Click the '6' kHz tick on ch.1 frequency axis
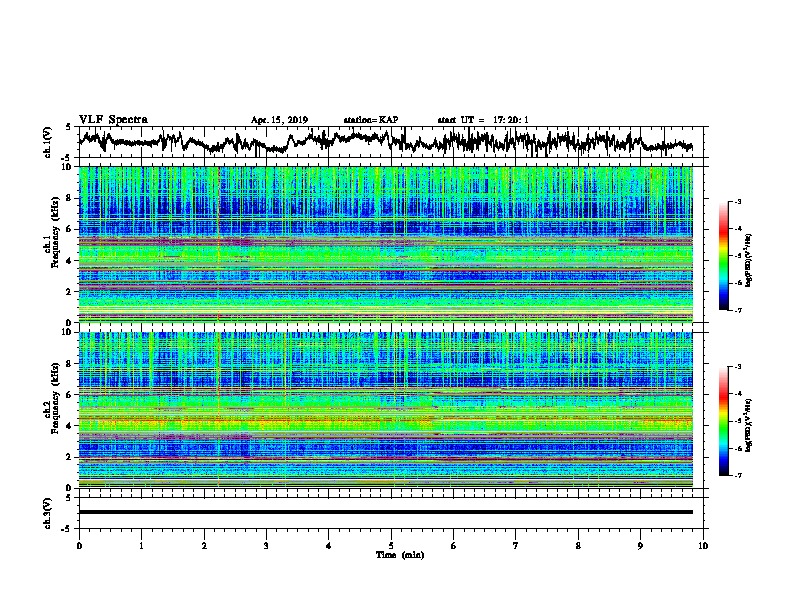The width and height of the screenshot is (792, 612). [x=69, y=229]
